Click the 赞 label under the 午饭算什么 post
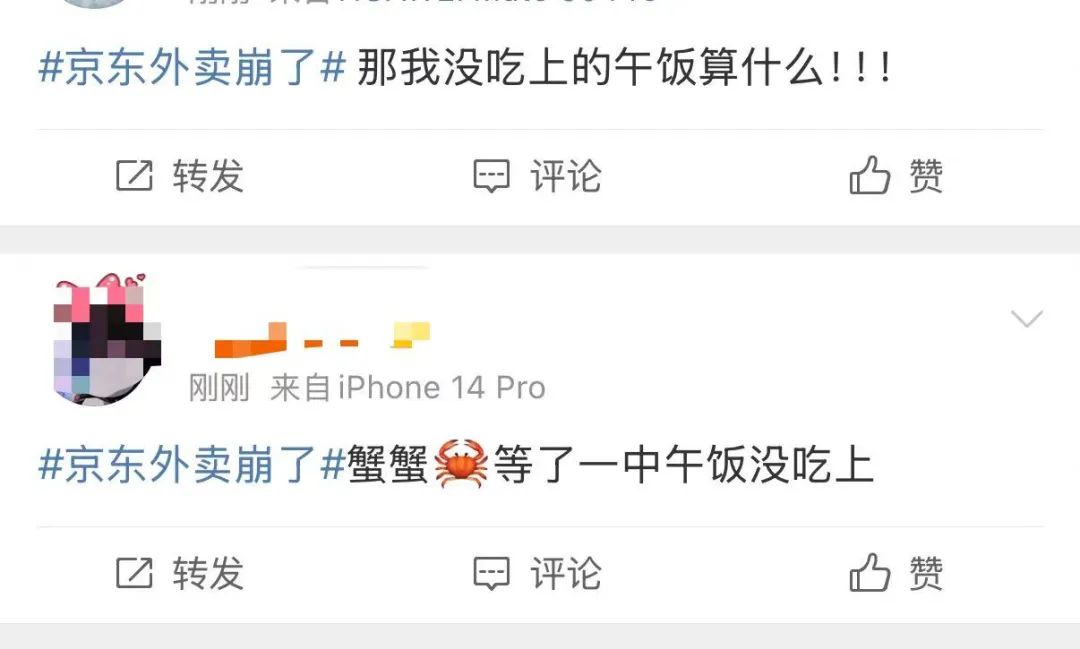This screenshot has height=649, width=1080. pos(926,175)
